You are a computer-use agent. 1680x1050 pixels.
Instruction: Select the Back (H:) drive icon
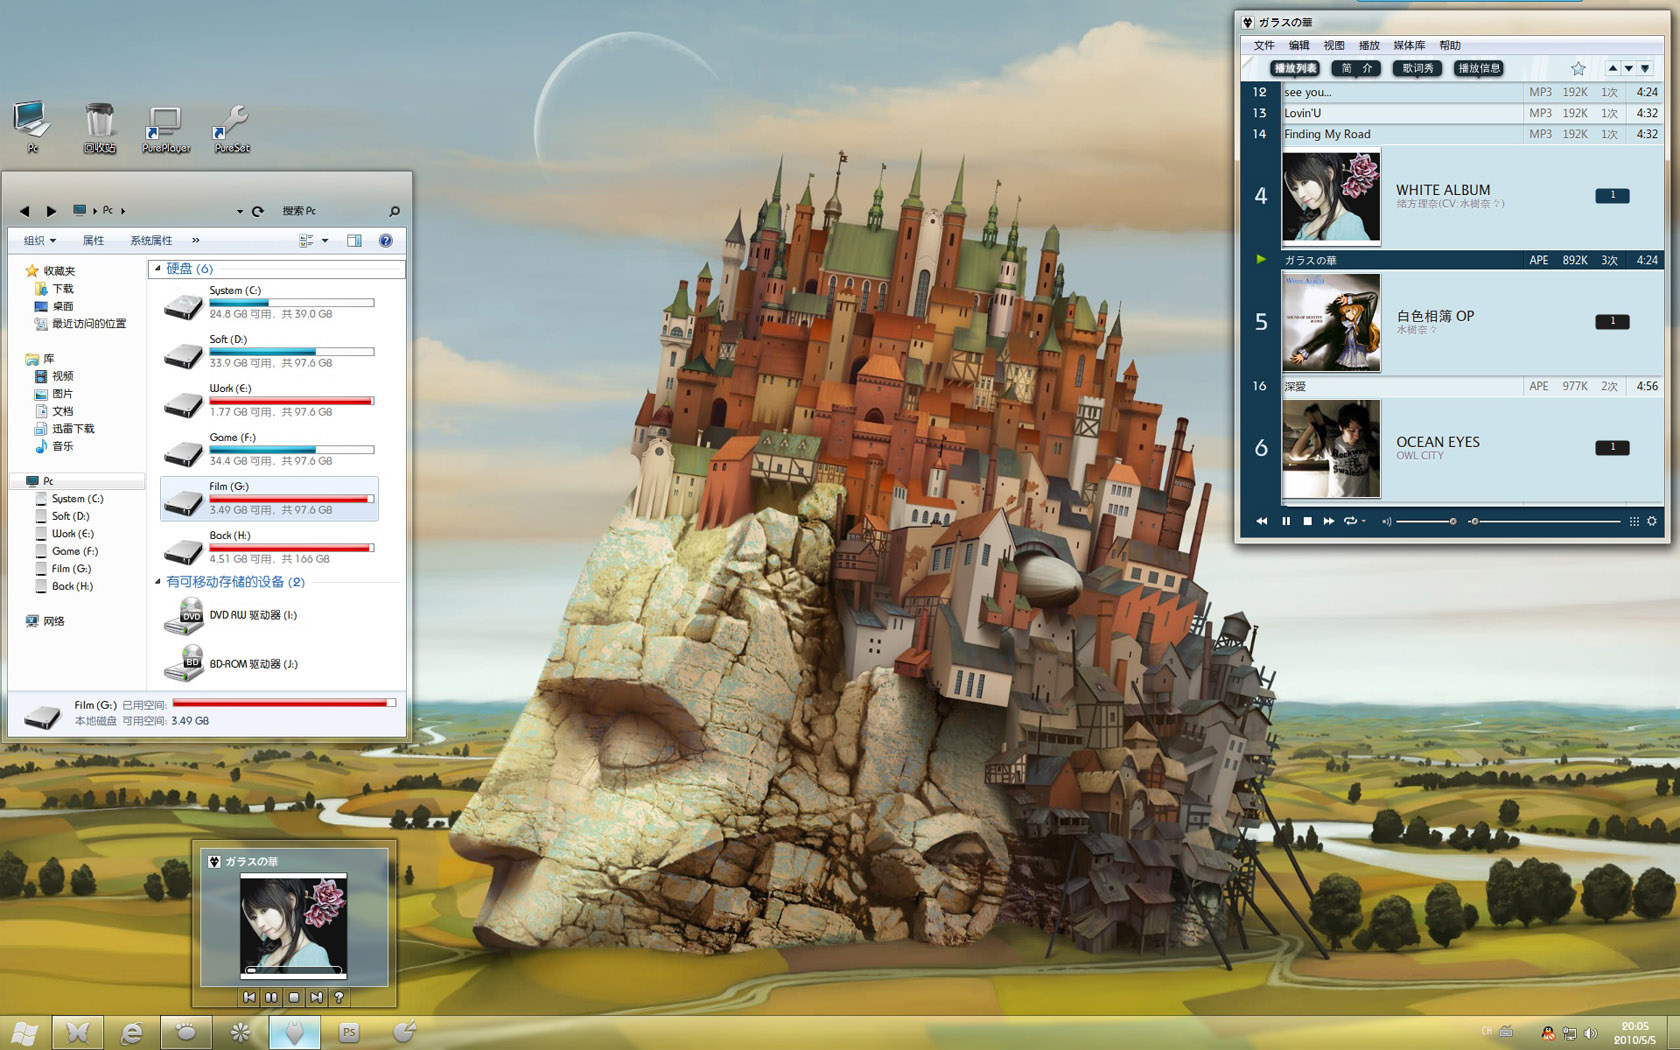pos(183,549)
